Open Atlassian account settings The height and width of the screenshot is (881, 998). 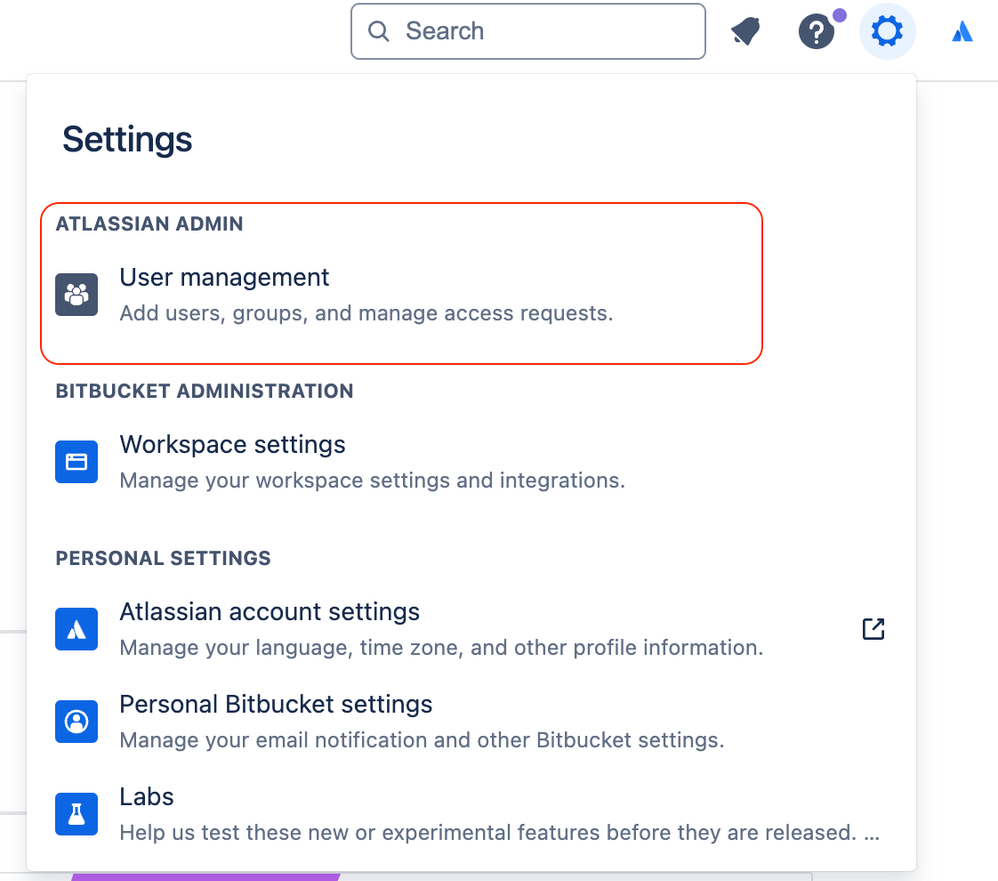(x=269, y=612)
